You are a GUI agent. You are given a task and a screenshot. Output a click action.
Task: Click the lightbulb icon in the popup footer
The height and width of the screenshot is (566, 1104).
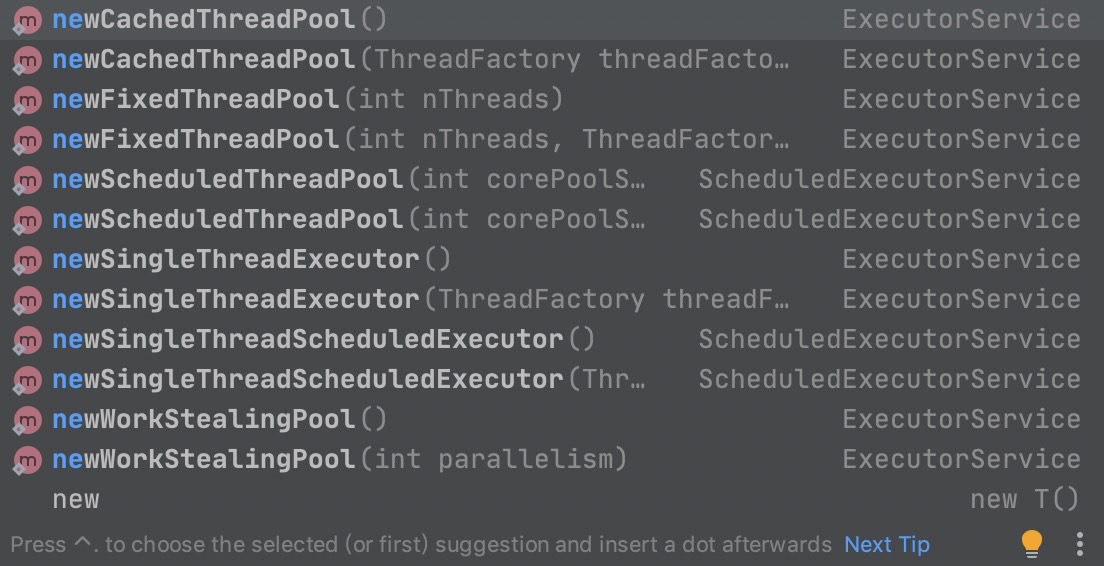click(1031, 543)
